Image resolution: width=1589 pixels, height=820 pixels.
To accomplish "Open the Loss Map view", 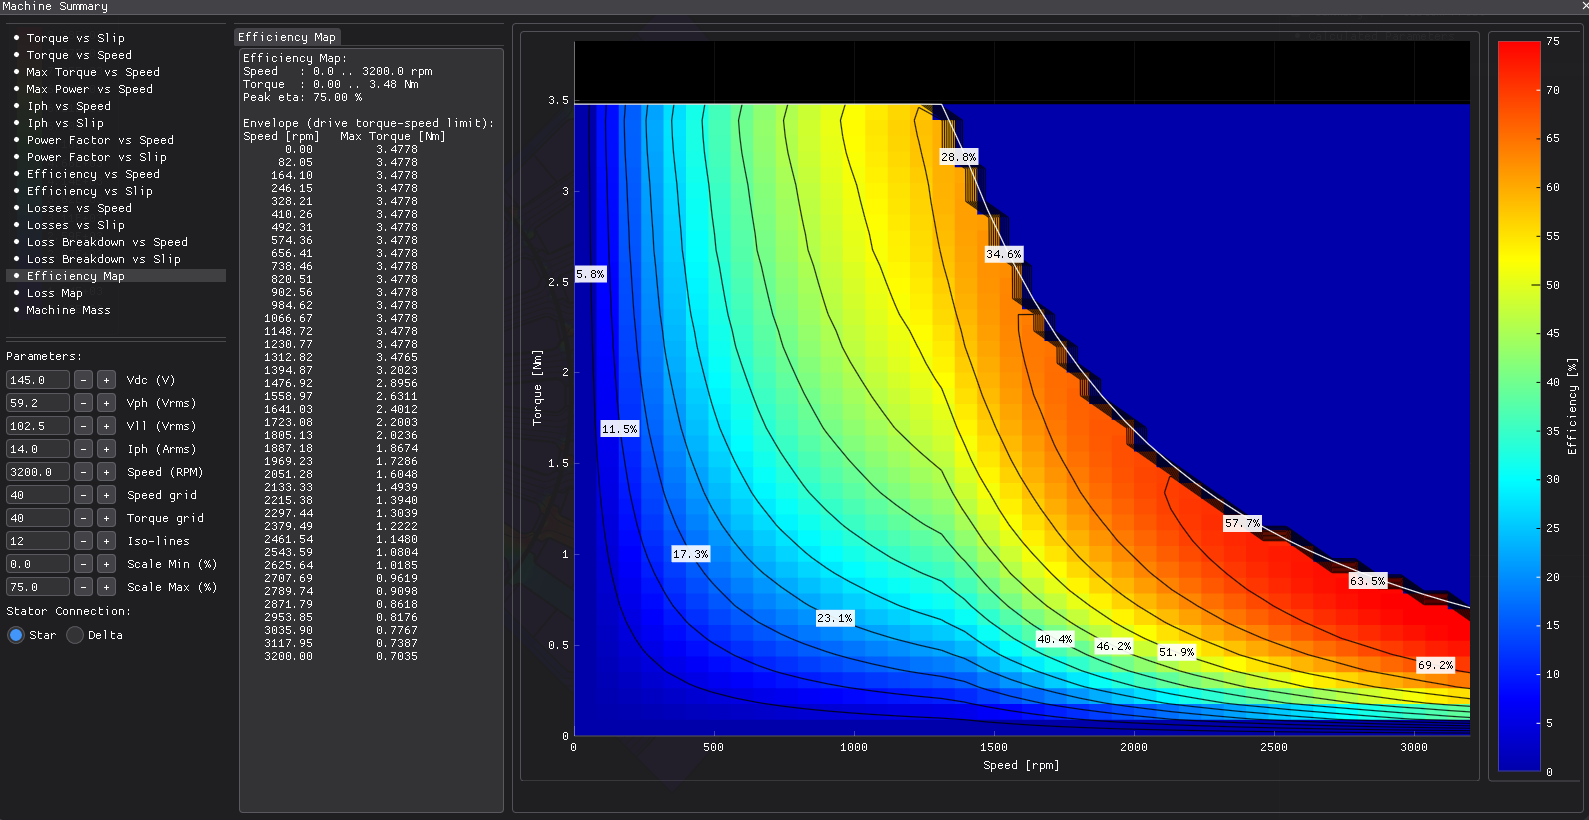I will (116, 293).
